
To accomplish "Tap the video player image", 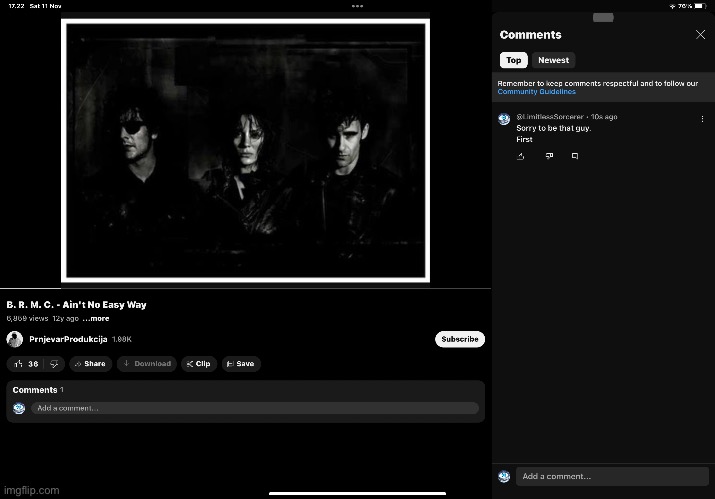I will [x=245, y=151].
